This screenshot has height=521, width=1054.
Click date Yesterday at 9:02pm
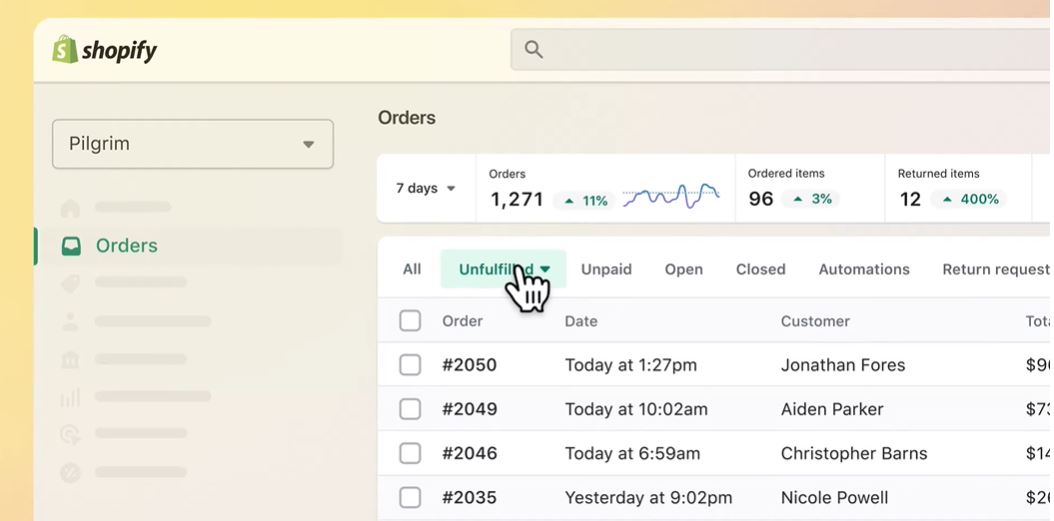(648, 497)
